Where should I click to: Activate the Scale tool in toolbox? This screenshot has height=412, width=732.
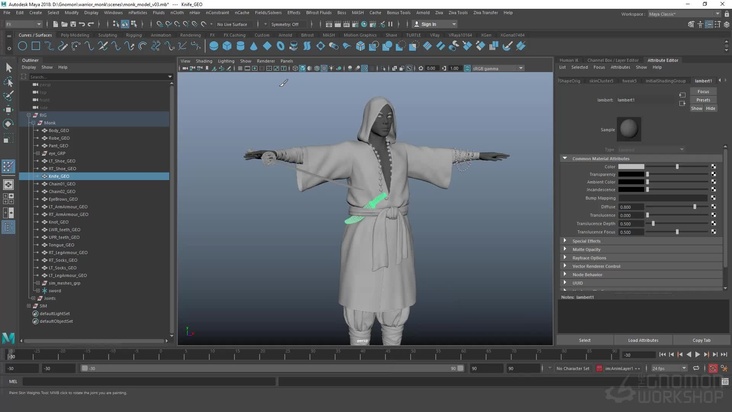click(x=8, y=139)
